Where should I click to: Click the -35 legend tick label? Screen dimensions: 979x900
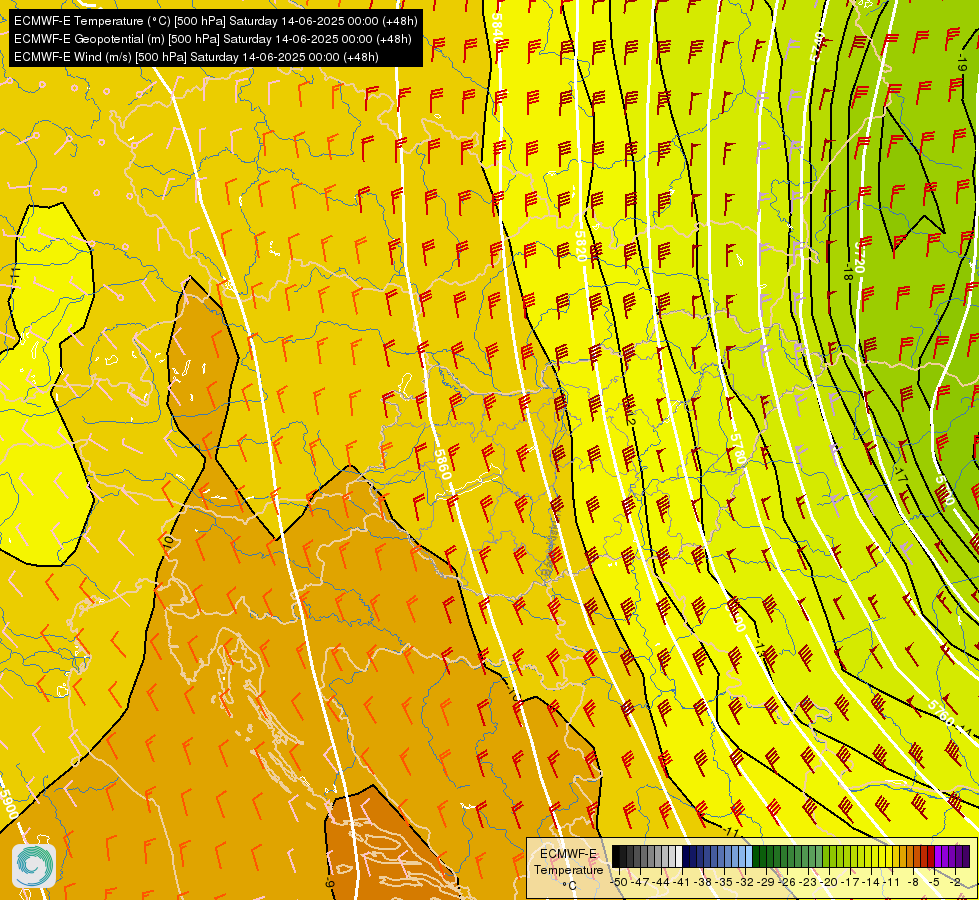pos(725,882)
